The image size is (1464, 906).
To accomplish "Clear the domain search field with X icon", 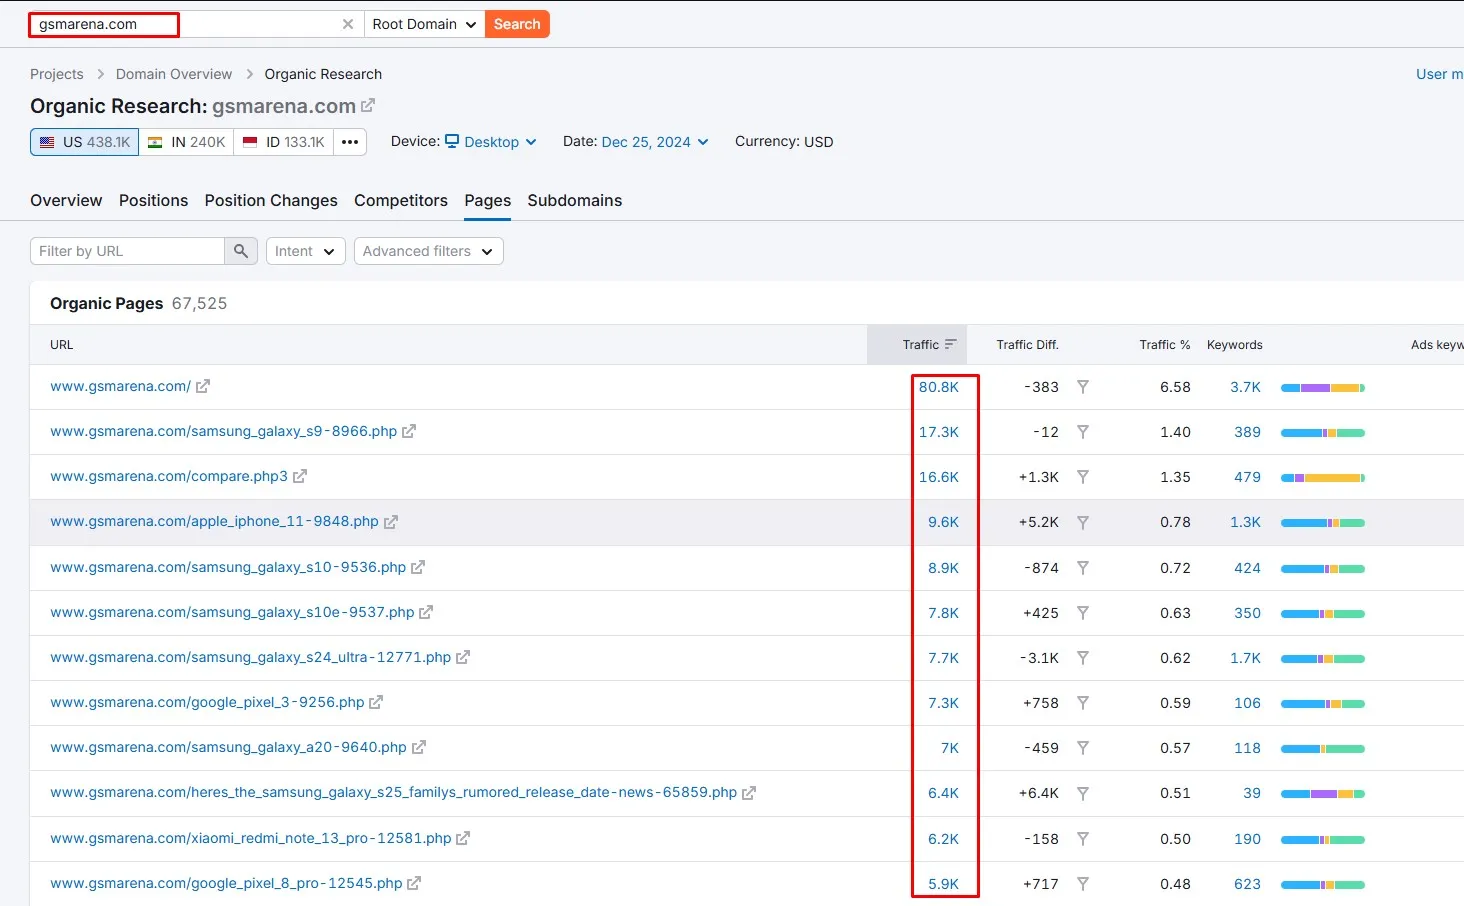I will (x=348, y=24).
